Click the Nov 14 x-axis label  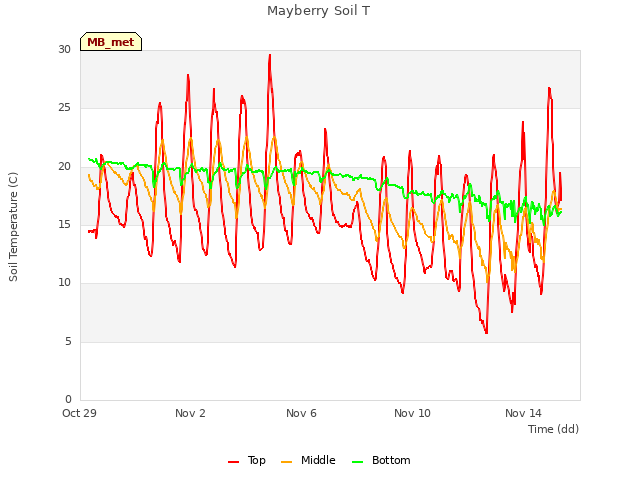pyautogui.click(x=523, y=413)
